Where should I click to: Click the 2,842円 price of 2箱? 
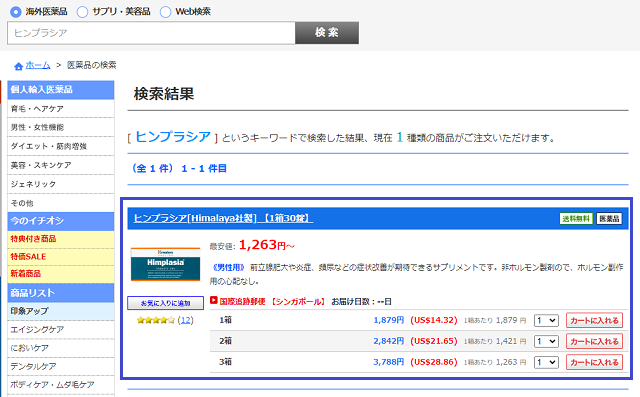coord(389,341)
